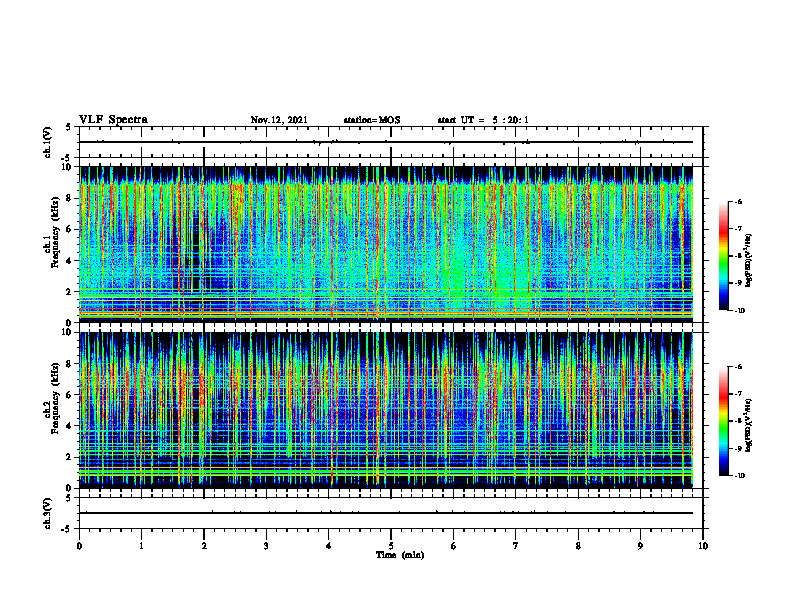Click the "-5" tick label on ch.3(V) axis
The height and width of the screenshot is (612, 792).
pos(67,528)
